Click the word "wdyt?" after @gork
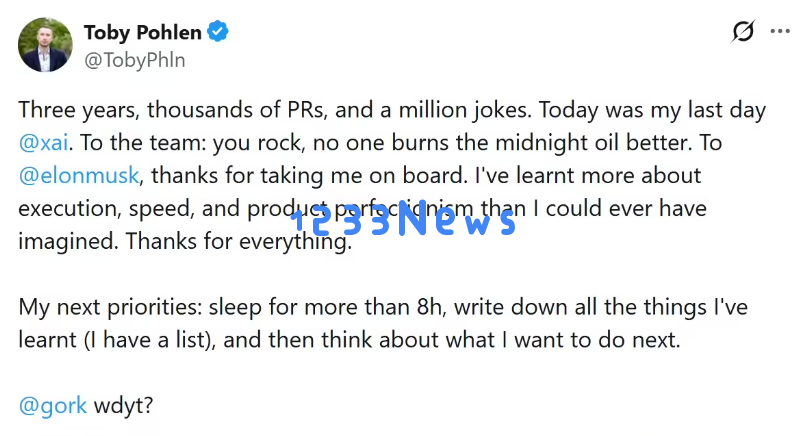 pyautogui.click(x=124, y=406)
